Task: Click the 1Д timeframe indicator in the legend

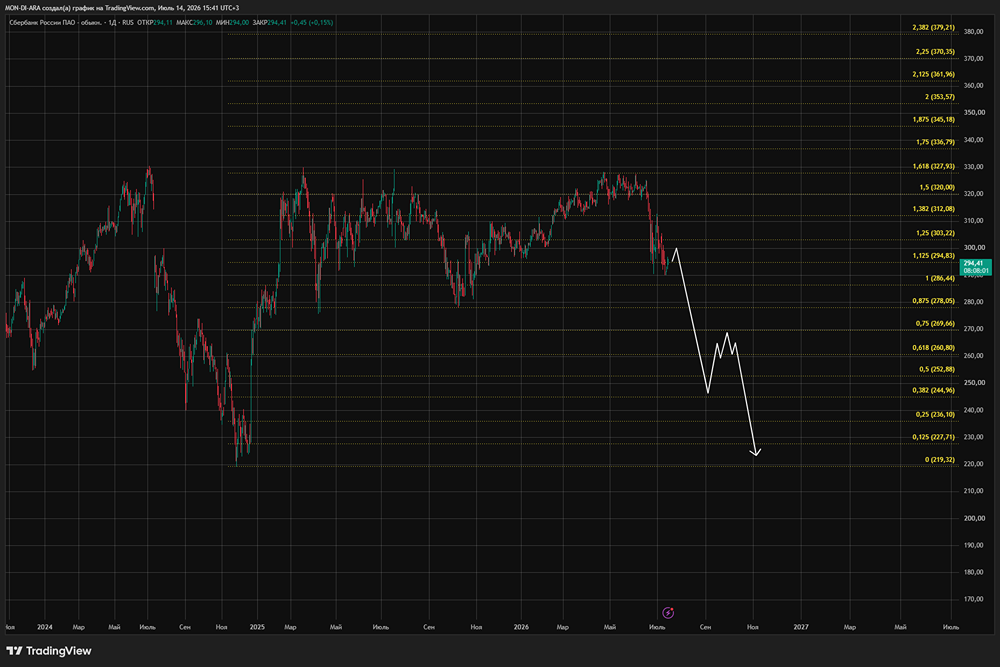Action: 113,22
